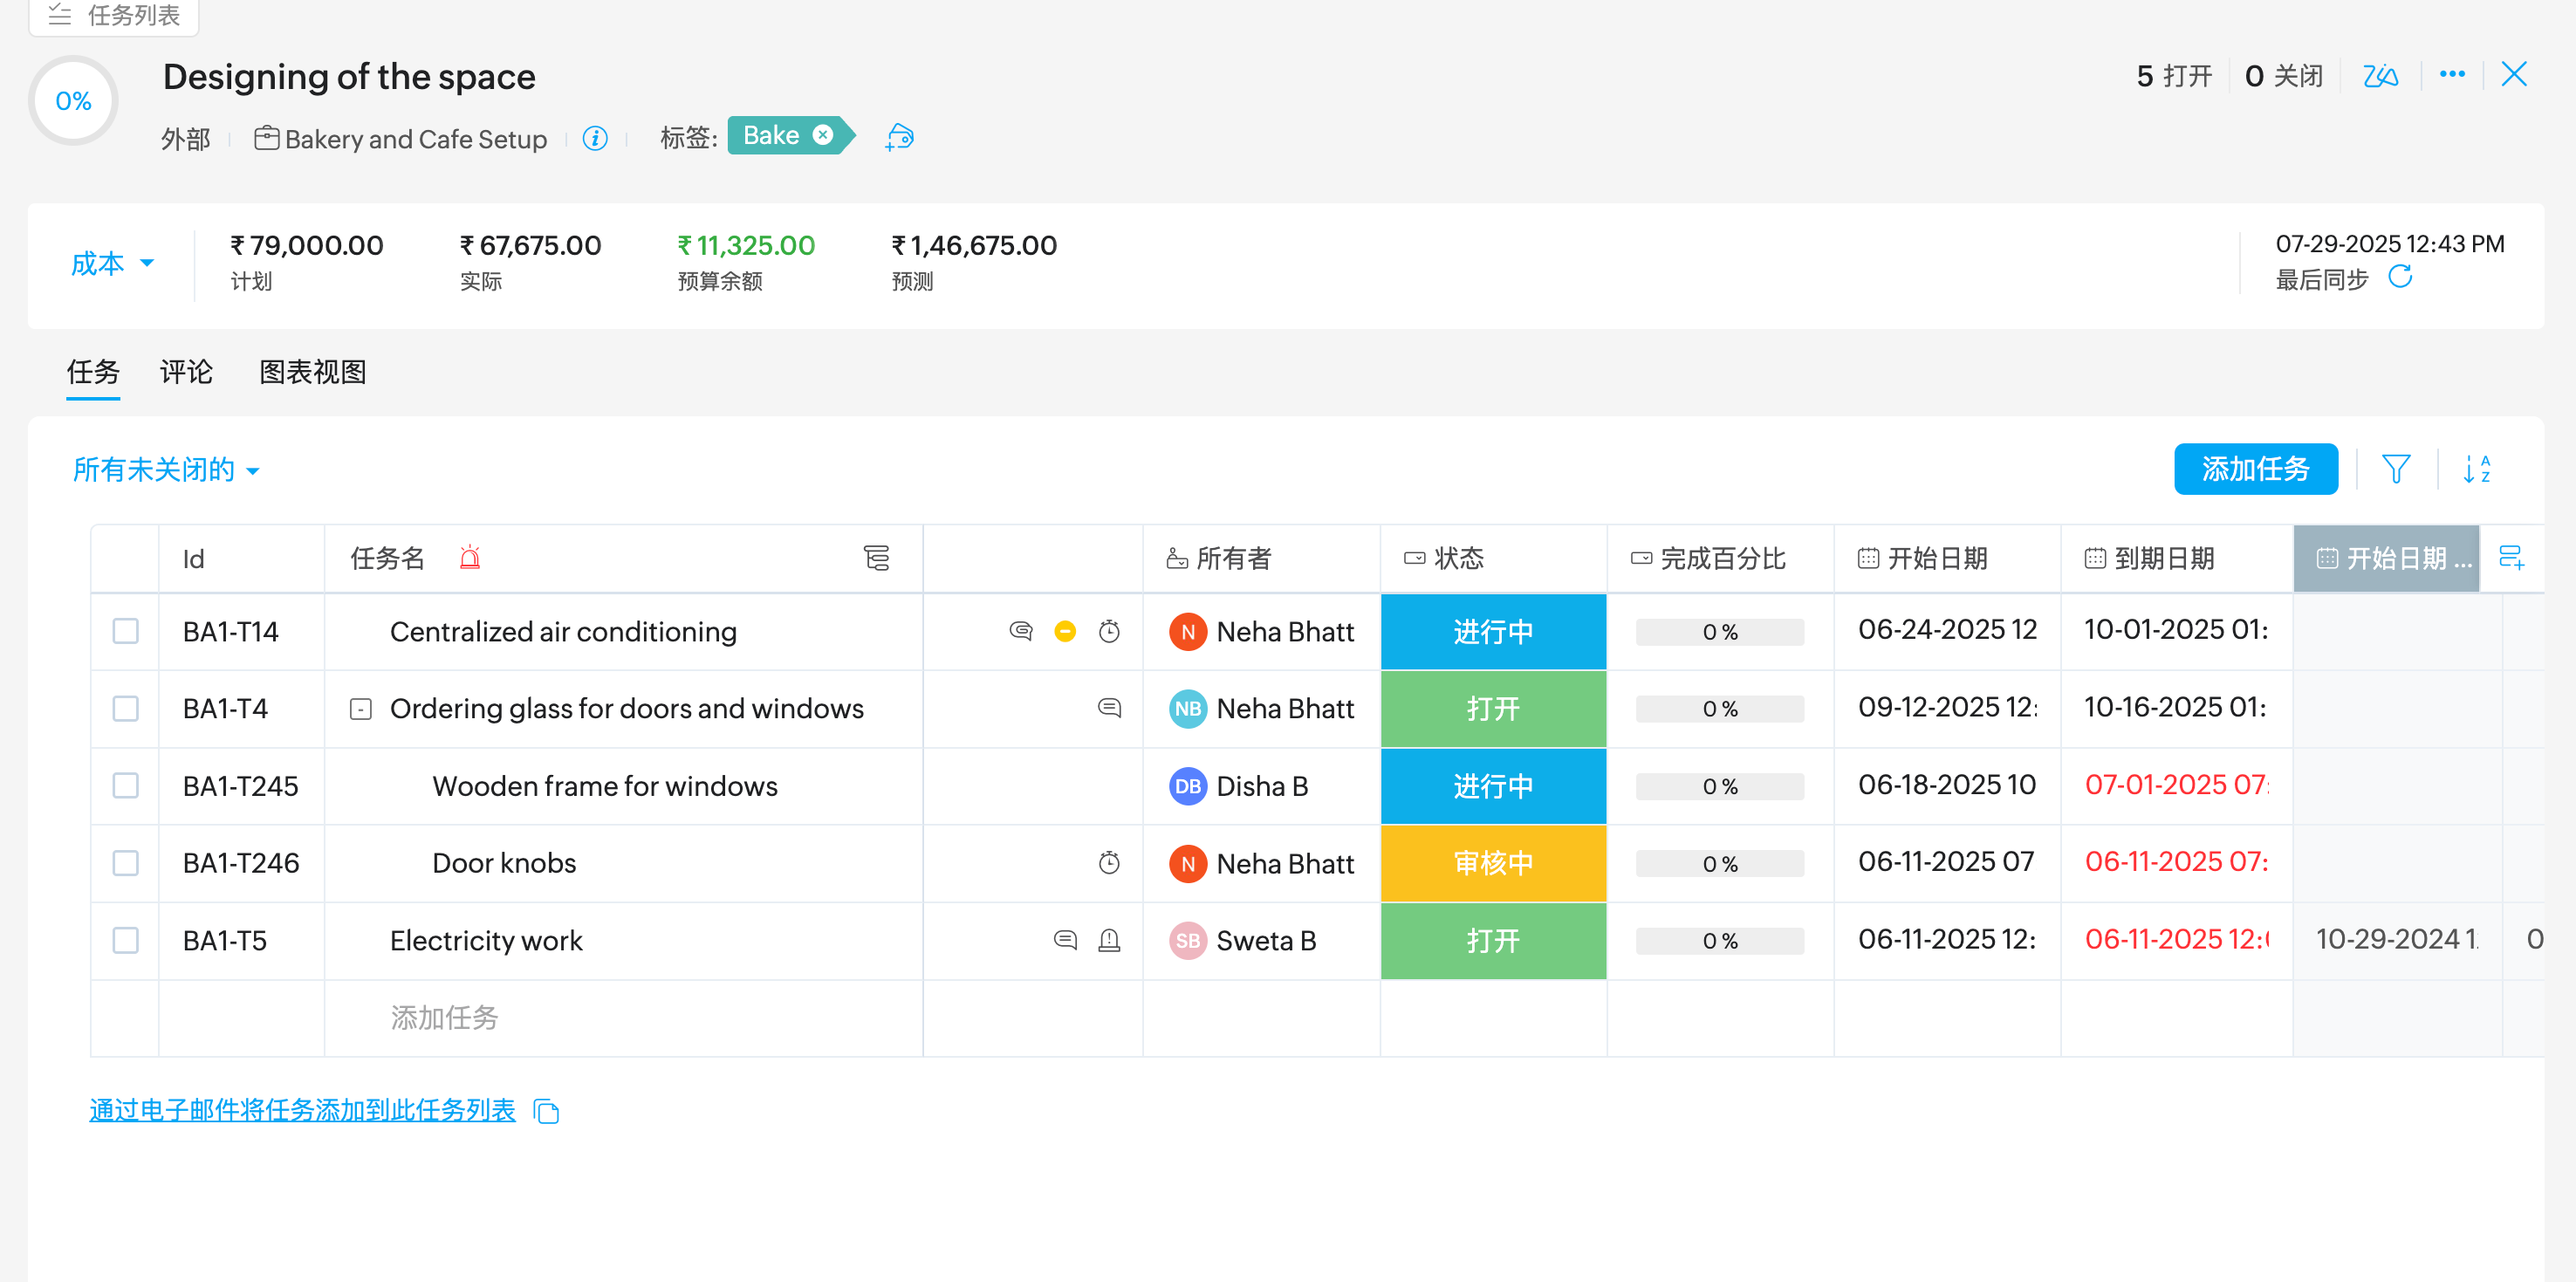
Task: Click the sync refresh icon
Action: point(2400,277)
